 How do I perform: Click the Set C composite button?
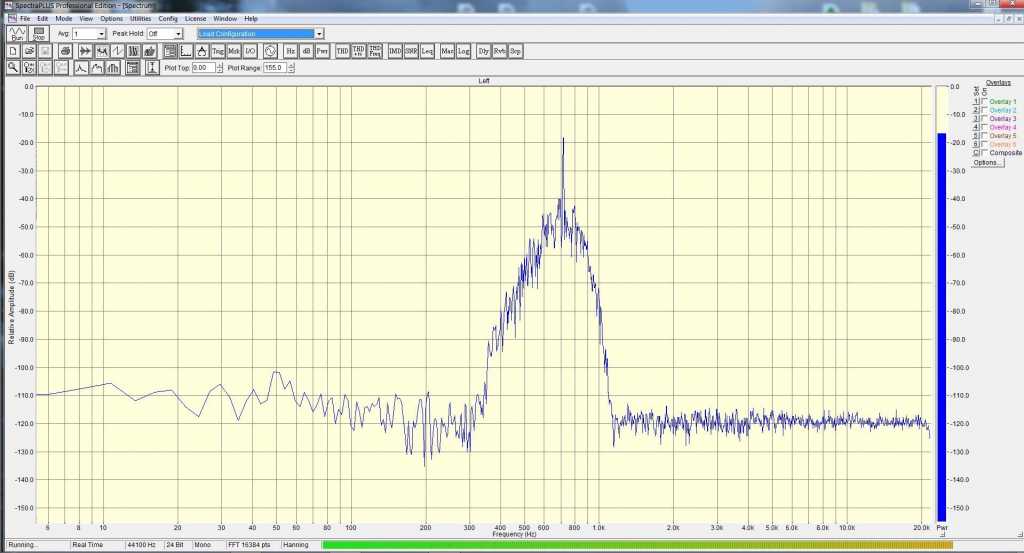[976, 152]
